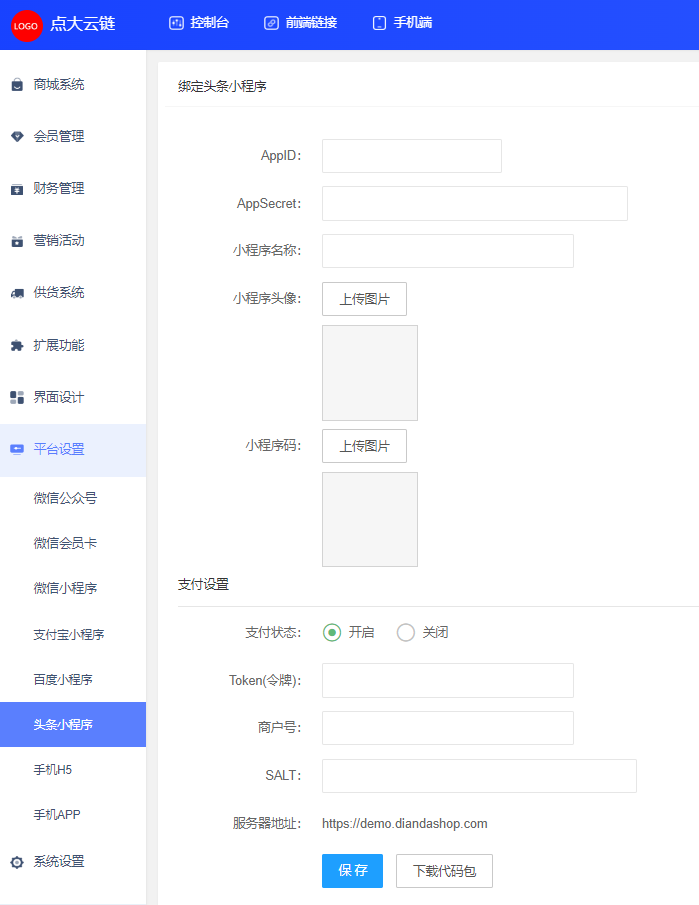Click the 财务管理 finance icon
Image resolution: width=699 pixels, height=905 pixels.
[x=17, y=189]
